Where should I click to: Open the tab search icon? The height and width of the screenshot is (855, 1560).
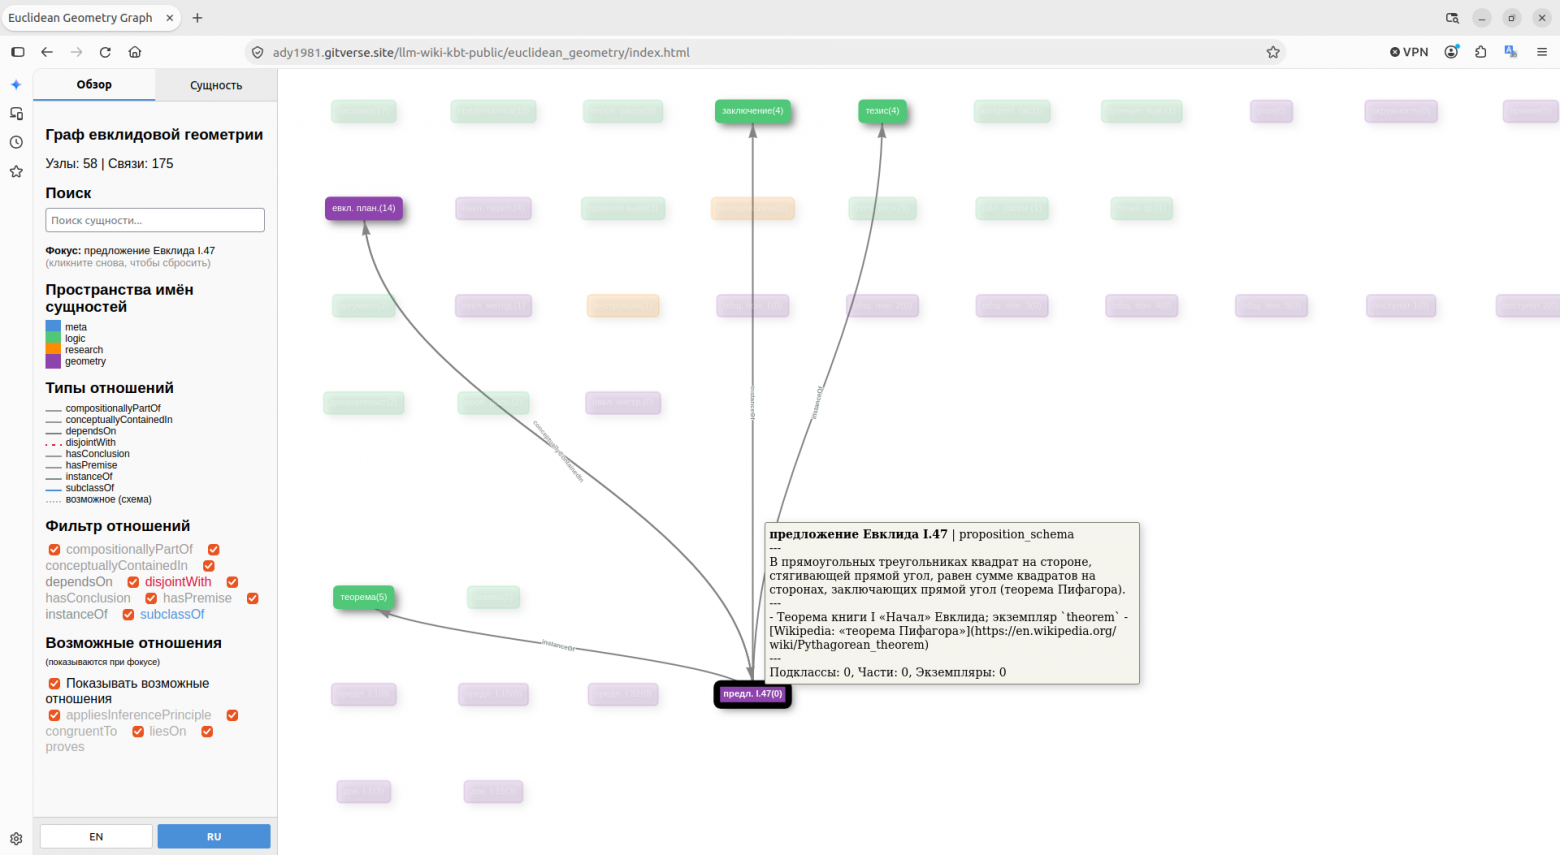click(x=1452, y=18)
